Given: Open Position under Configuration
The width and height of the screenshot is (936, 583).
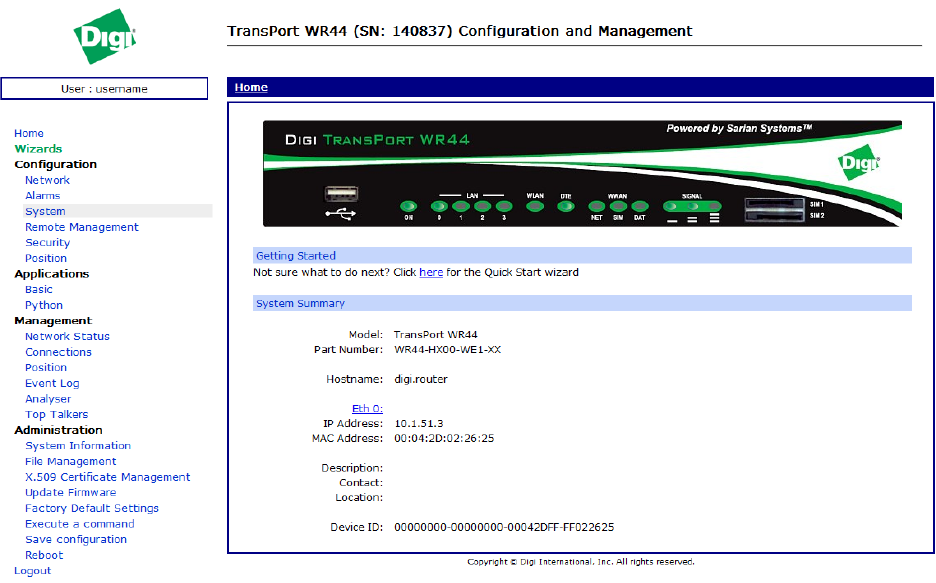Looking at the screenshot, I should tap(46, 258).
